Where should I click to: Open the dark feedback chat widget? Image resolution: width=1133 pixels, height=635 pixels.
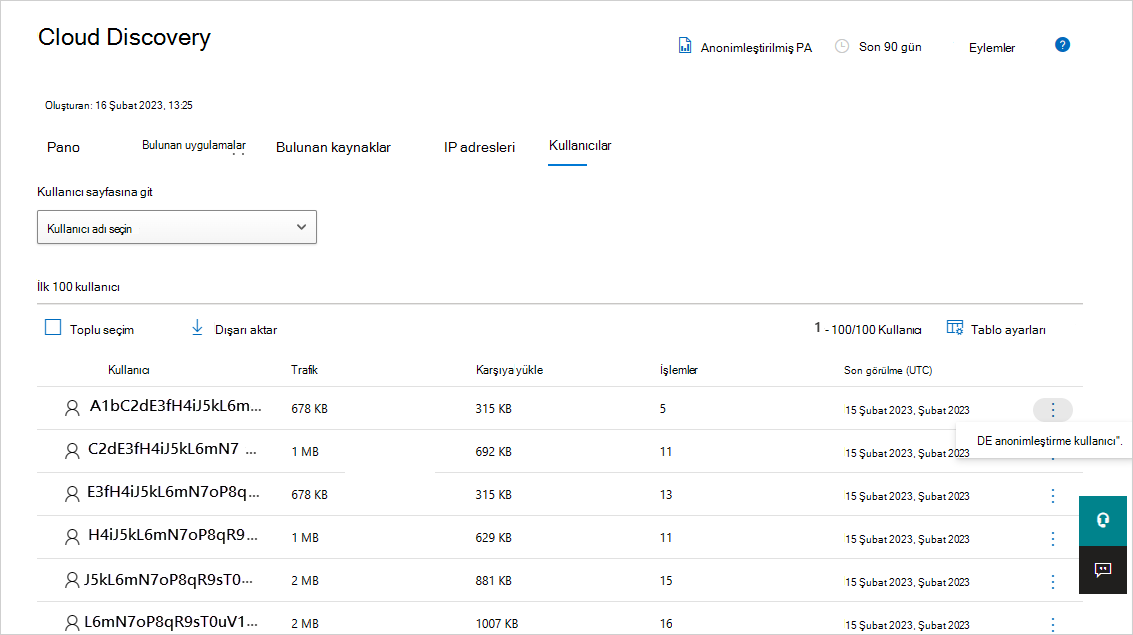pos(1103,570)
